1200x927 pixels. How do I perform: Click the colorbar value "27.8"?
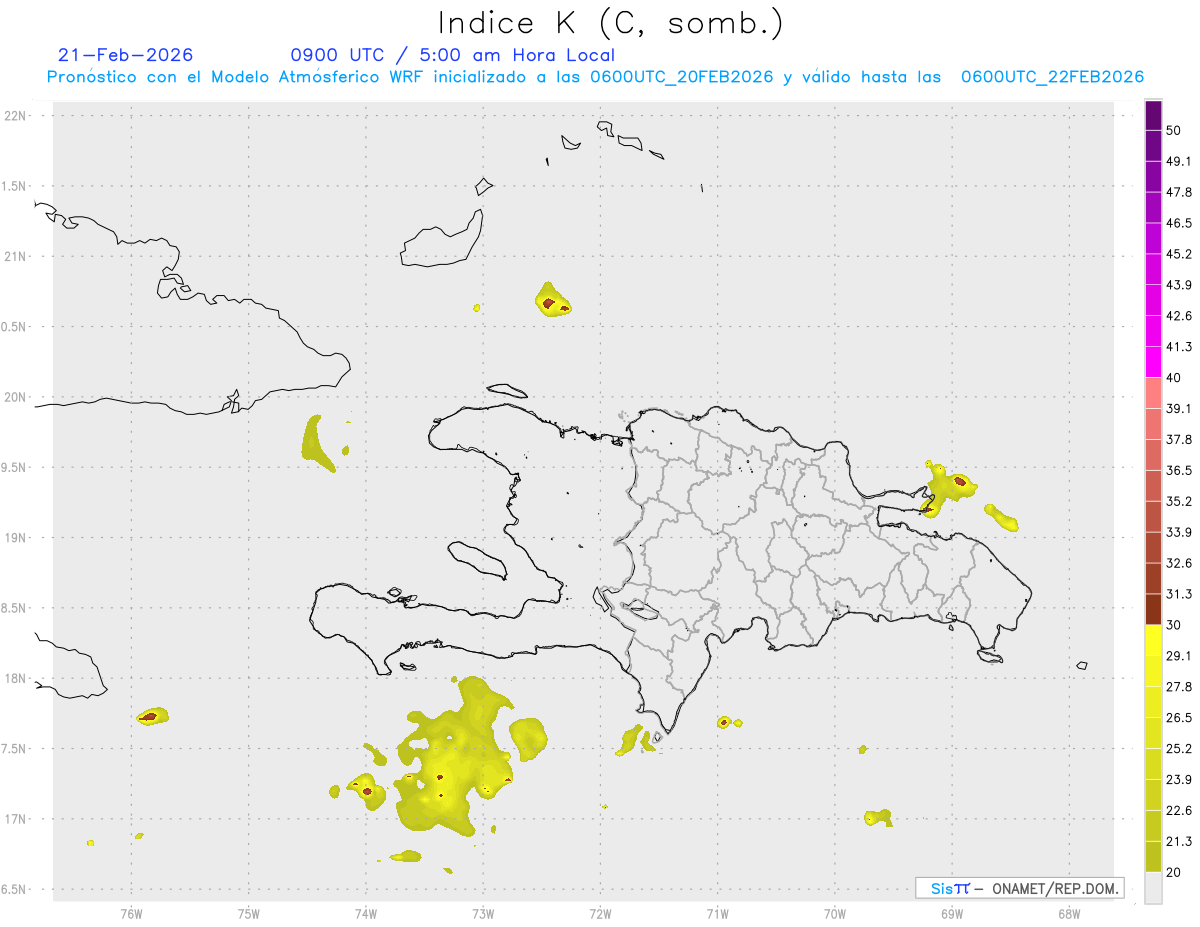[1179, 687]
